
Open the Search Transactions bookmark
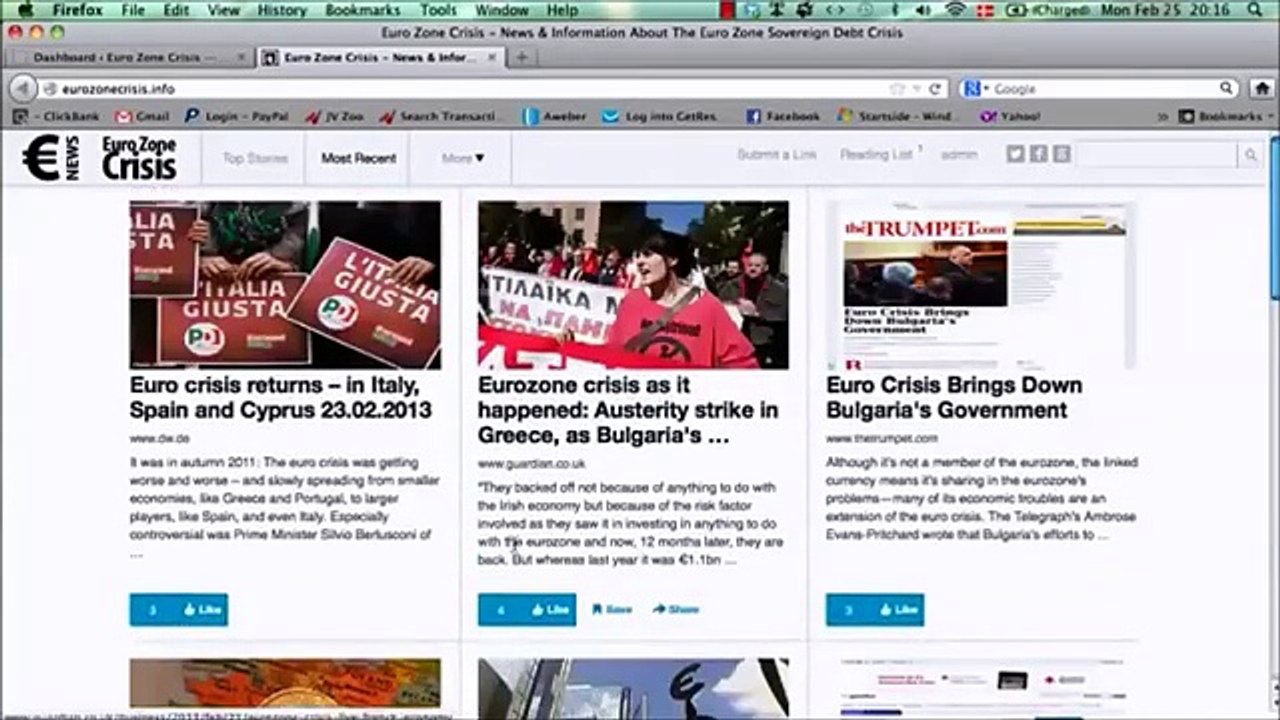point(440,117)
